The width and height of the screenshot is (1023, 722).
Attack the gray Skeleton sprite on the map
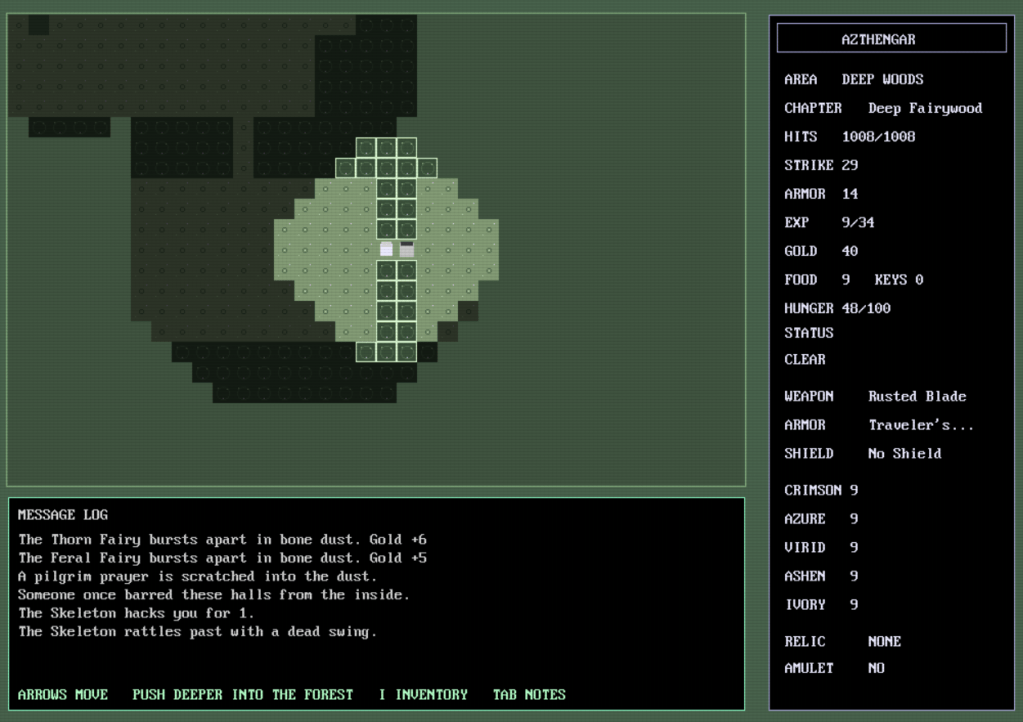[x=407, y=250]
